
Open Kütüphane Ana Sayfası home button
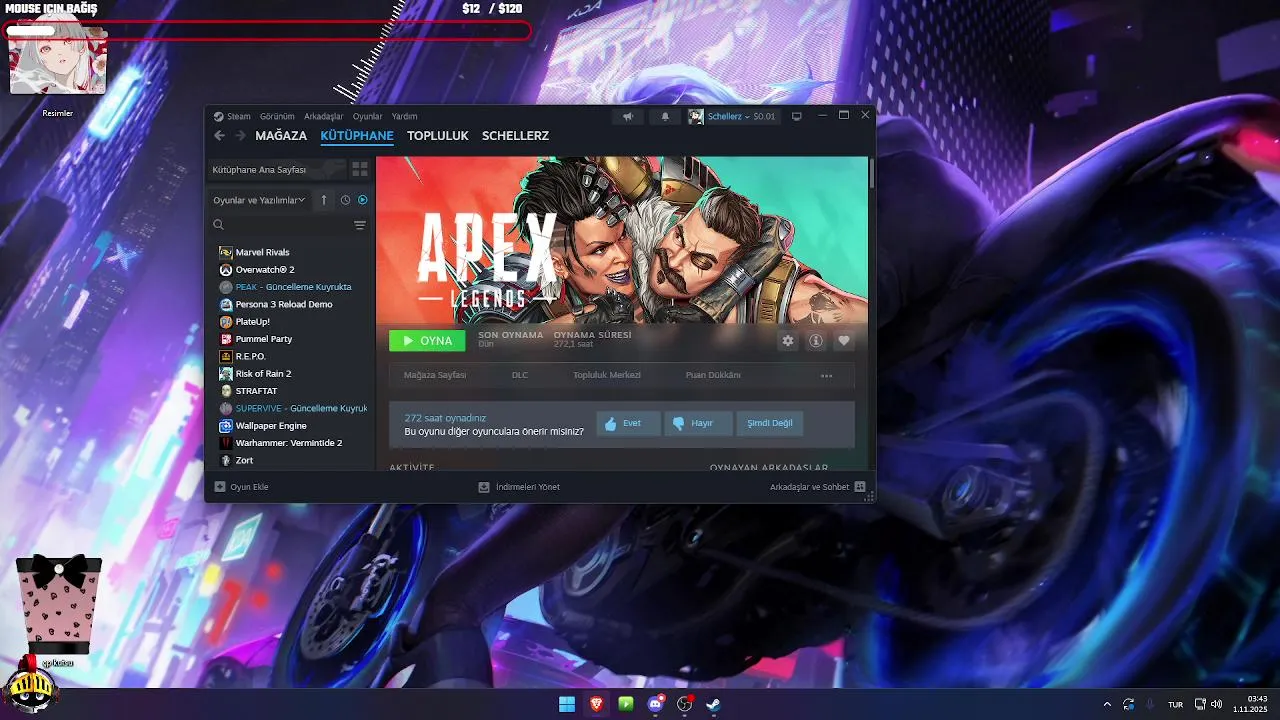[277, 170]
